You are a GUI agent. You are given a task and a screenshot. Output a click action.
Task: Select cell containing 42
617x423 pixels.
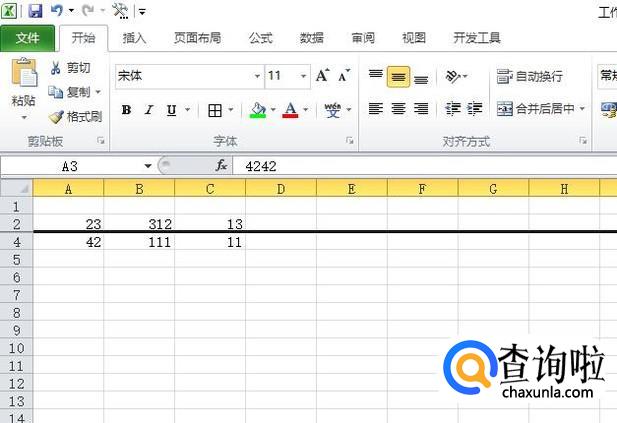(68, 242)
